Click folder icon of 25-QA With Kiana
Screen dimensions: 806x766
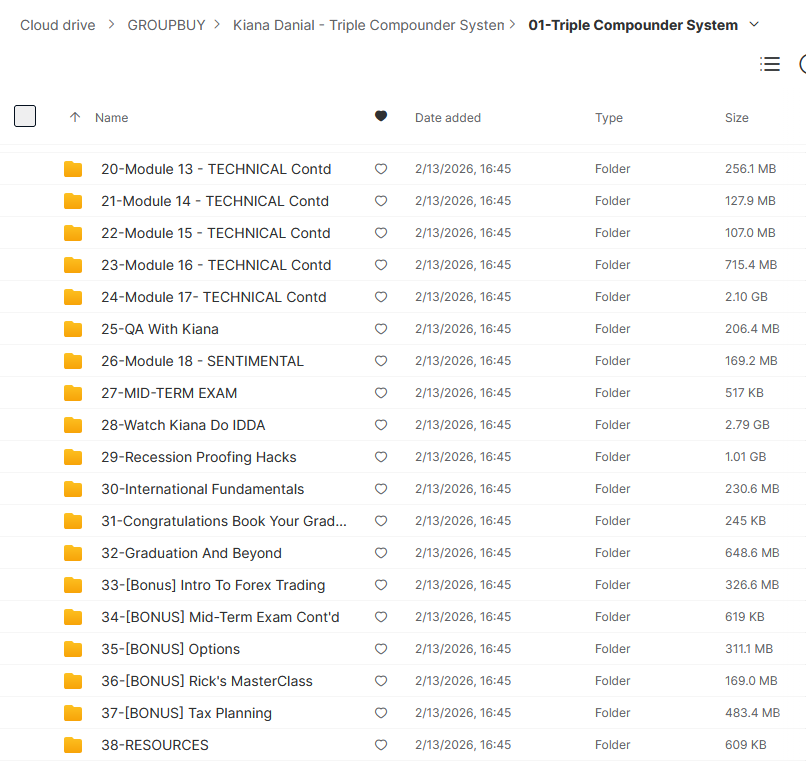click(73, 329)
